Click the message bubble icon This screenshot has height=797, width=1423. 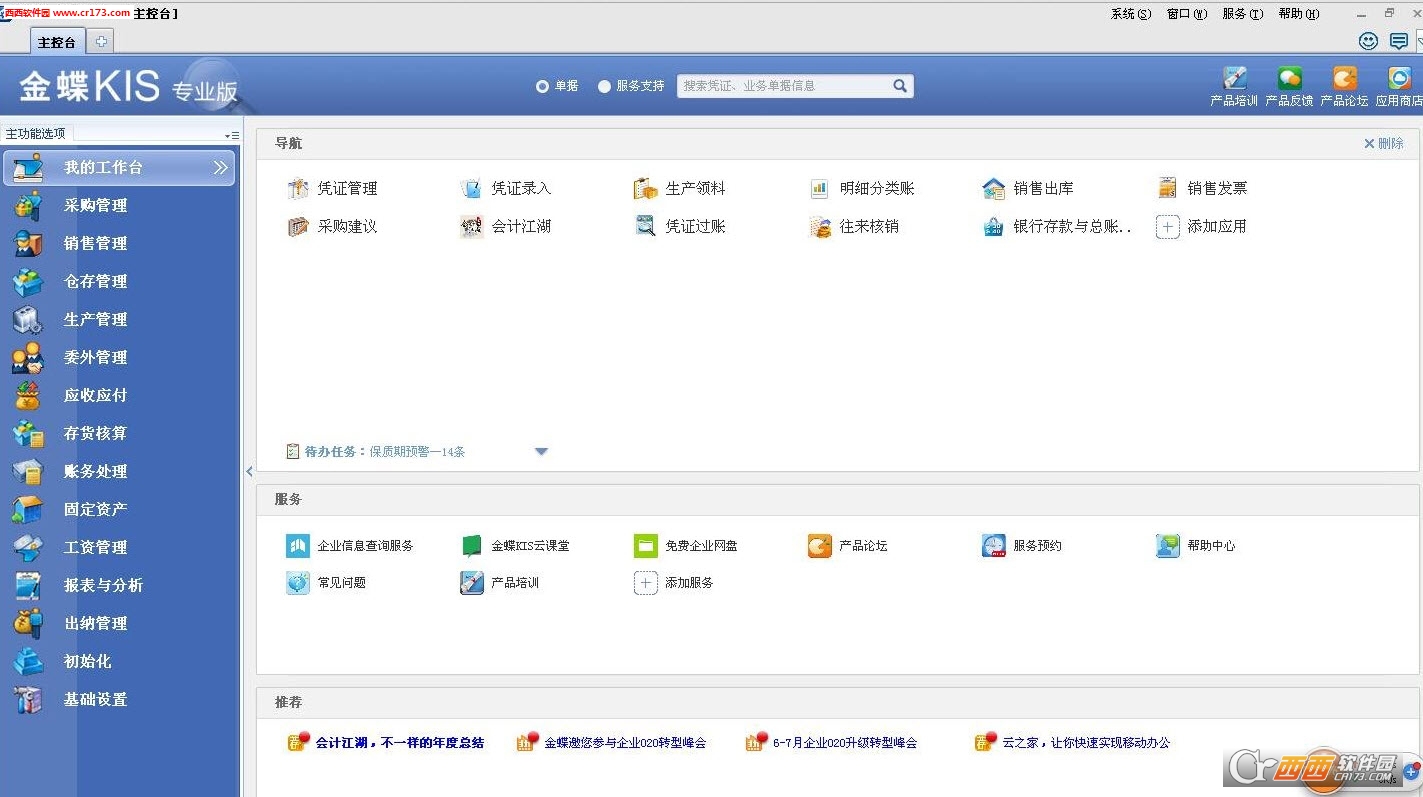(x=1398, y=41)
